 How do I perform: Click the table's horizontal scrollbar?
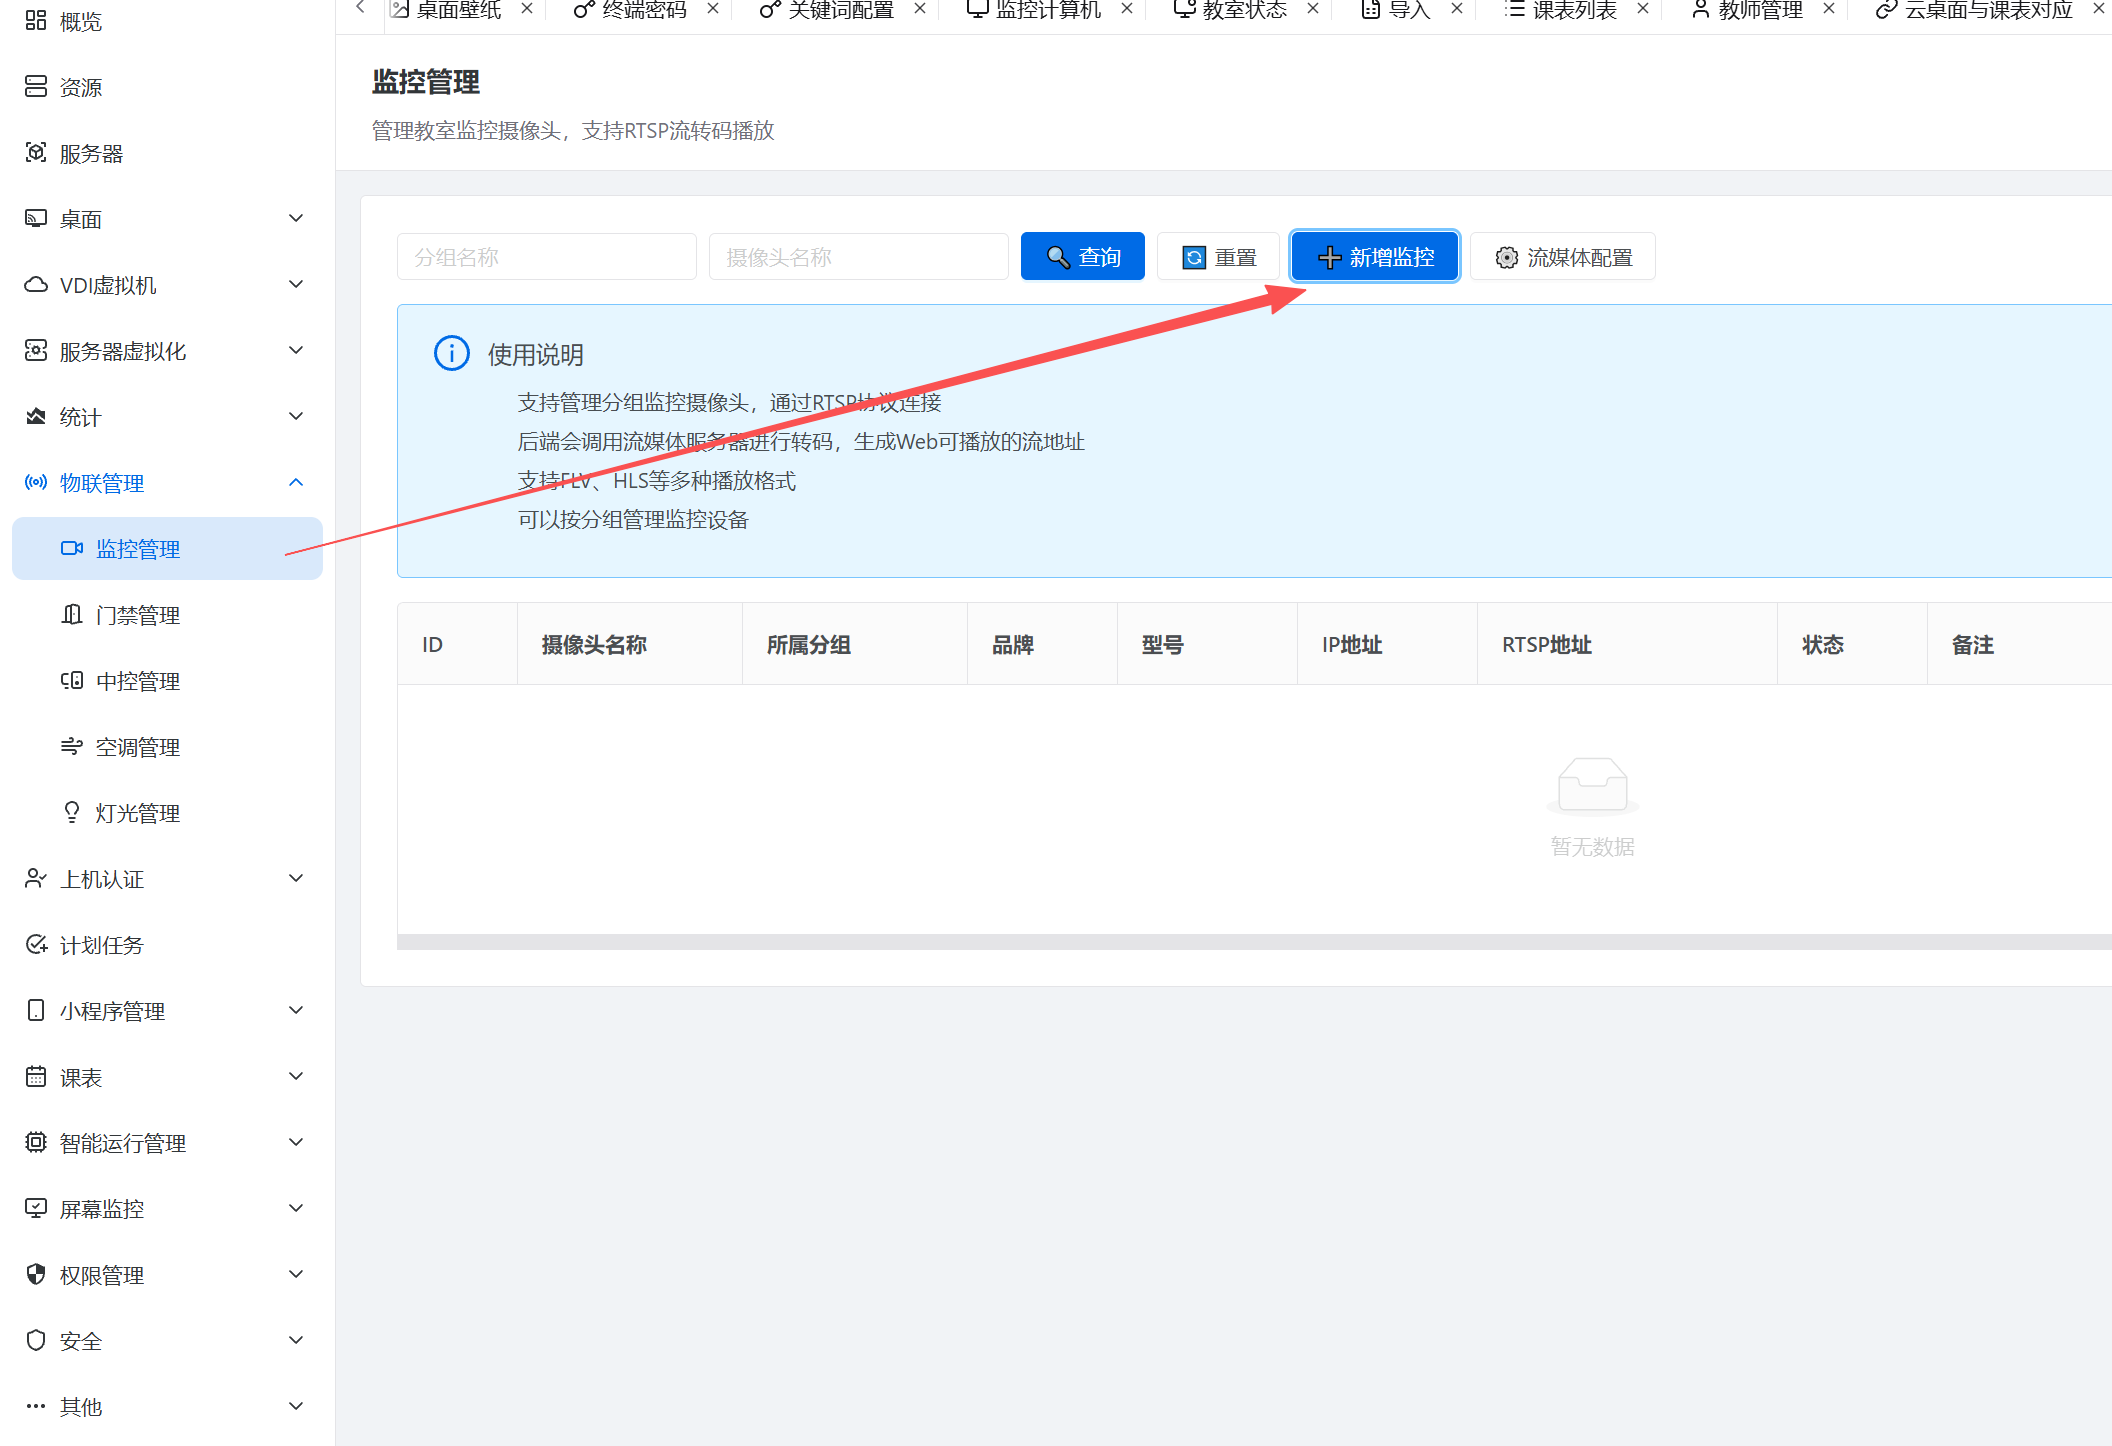click(x=1254, y=942)
